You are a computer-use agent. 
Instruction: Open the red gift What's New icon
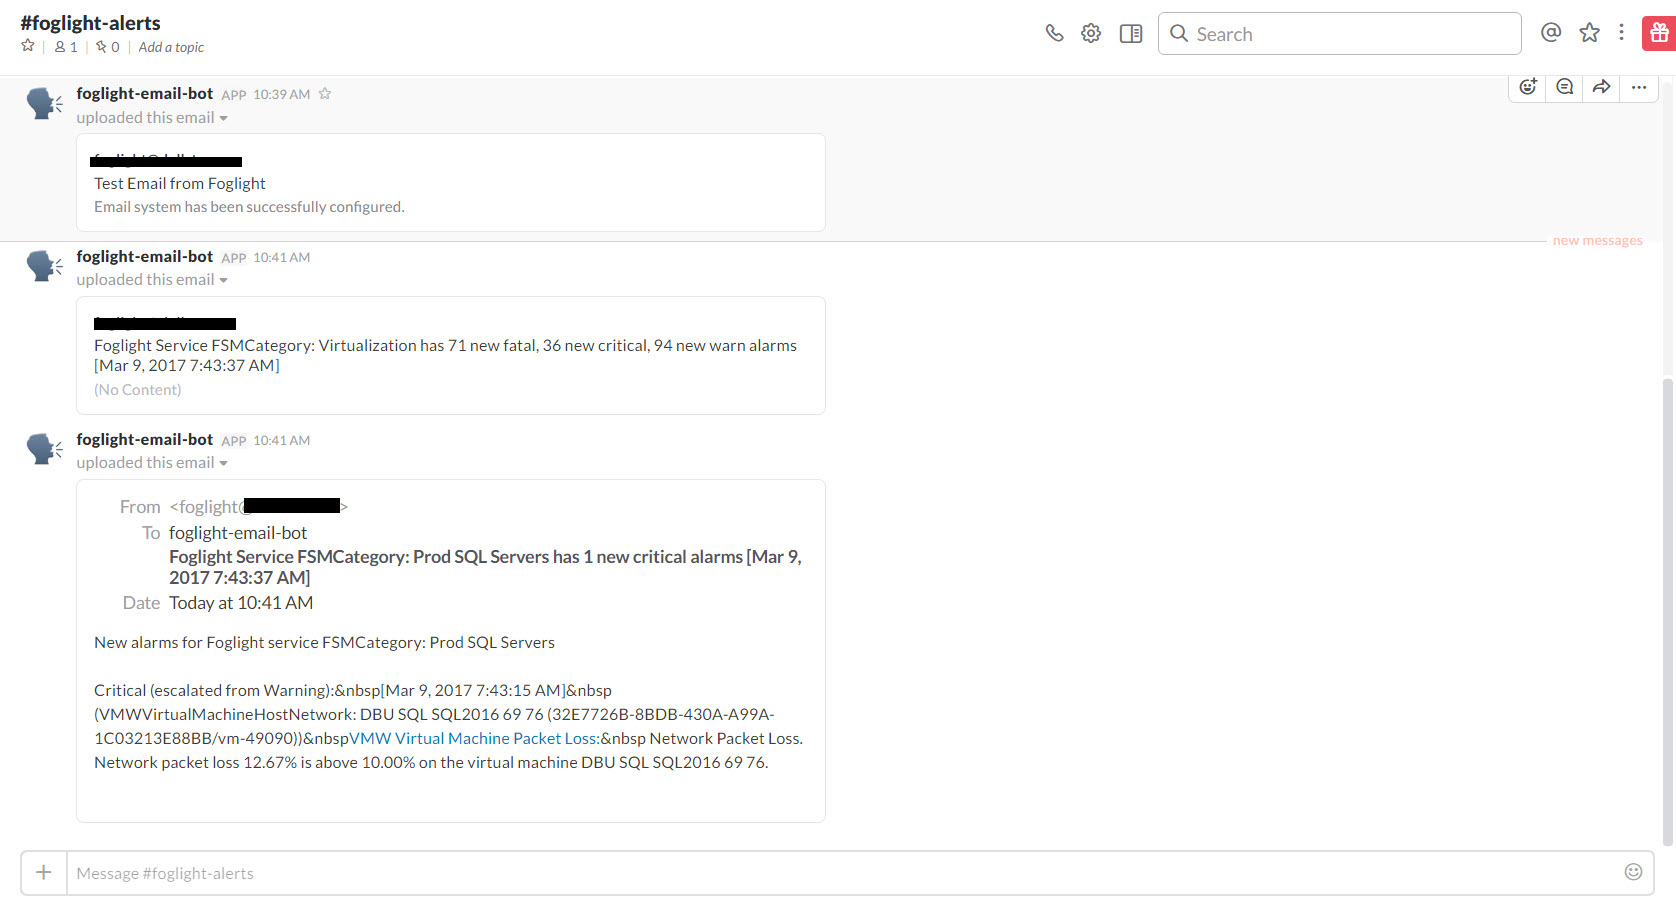point(1659,33)
